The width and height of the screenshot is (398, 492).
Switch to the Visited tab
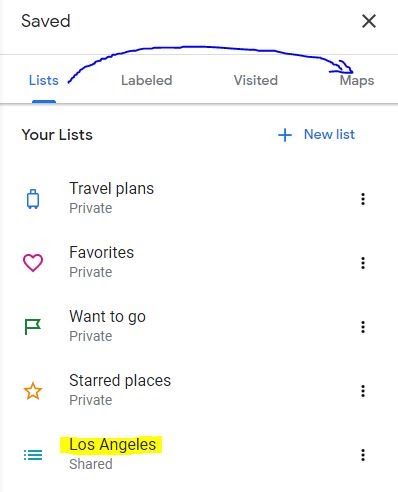[256, 80]
